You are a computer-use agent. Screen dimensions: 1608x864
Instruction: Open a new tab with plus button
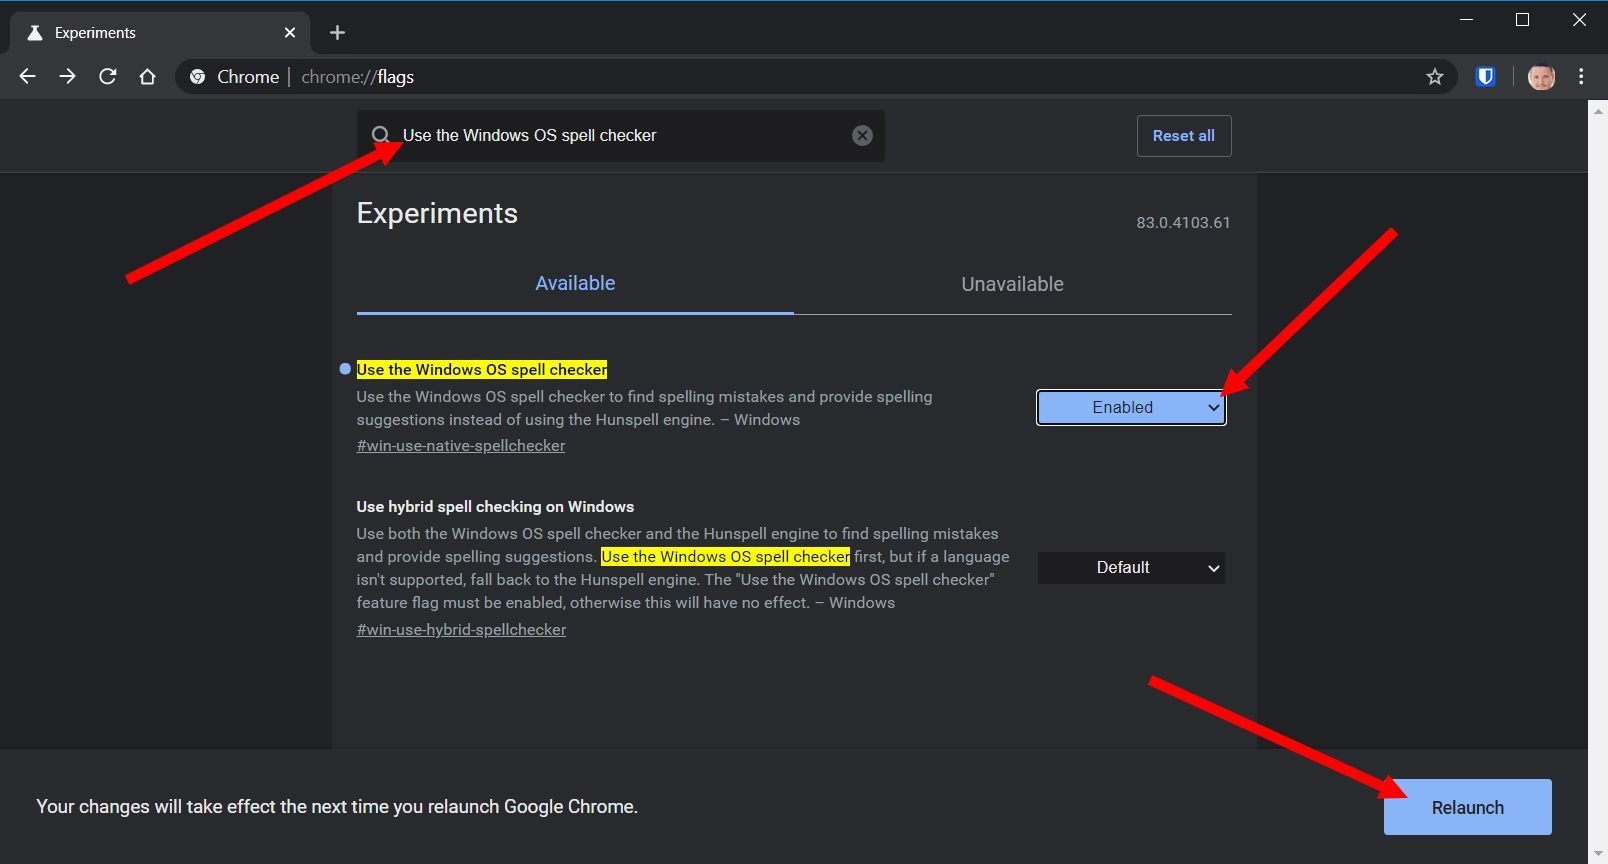(337, 32)
